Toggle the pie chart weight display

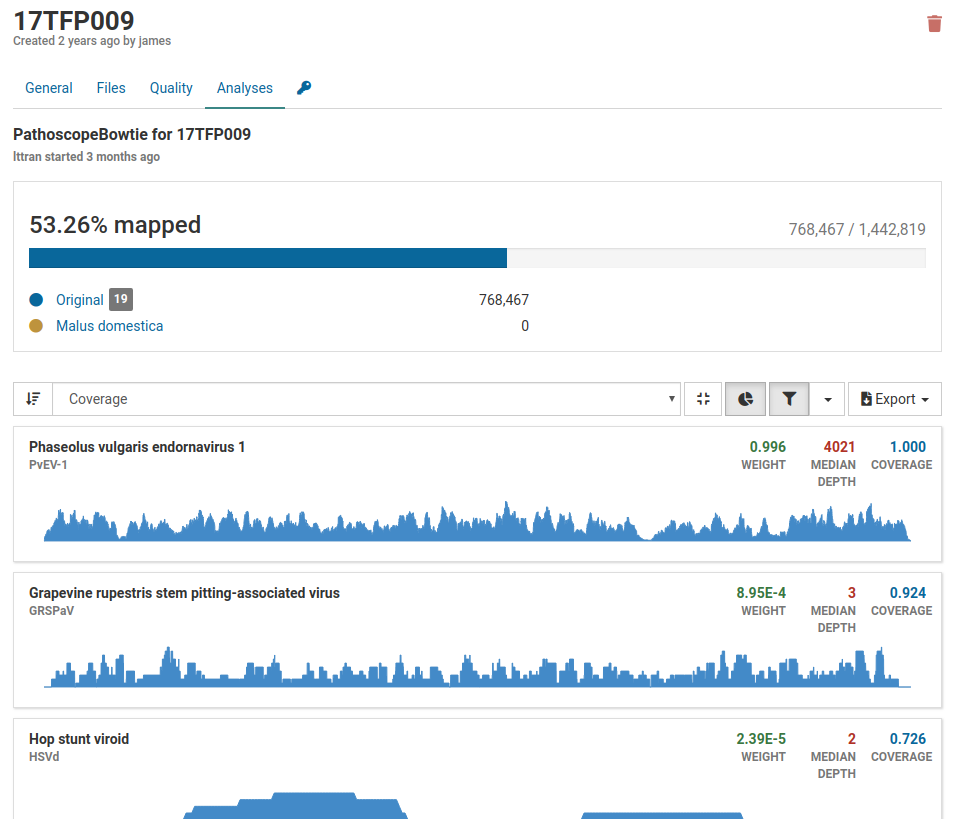click(x=746, y=399)
